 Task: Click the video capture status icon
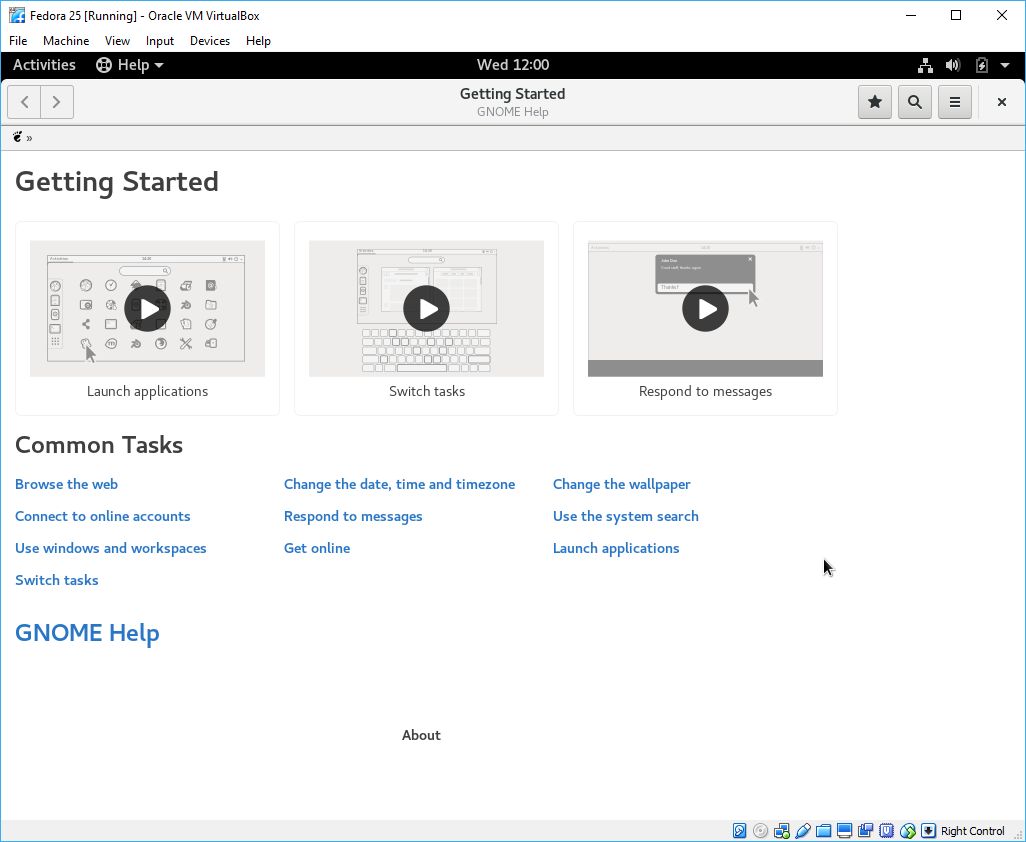point(866,831)
